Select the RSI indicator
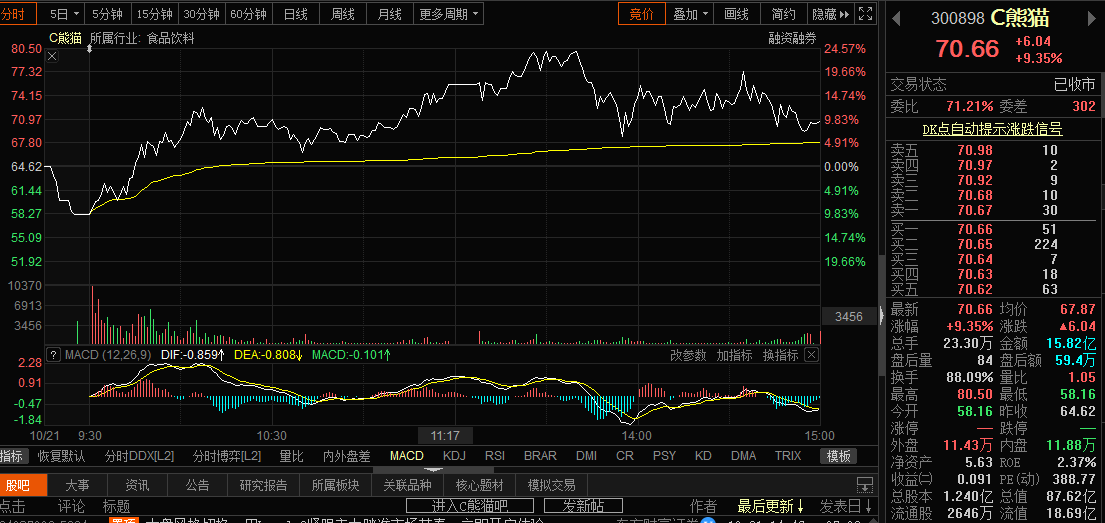 click(495, 456)
